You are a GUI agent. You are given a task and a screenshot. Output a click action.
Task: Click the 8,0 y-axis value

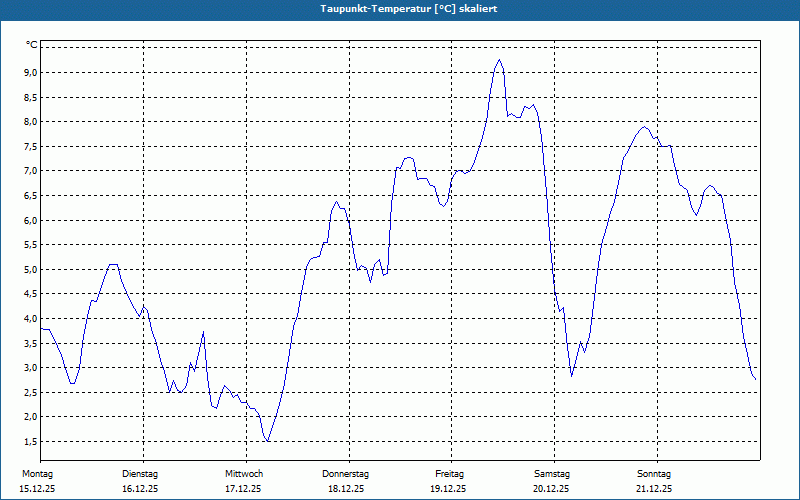pyautogui.click(x=31, y=121)
